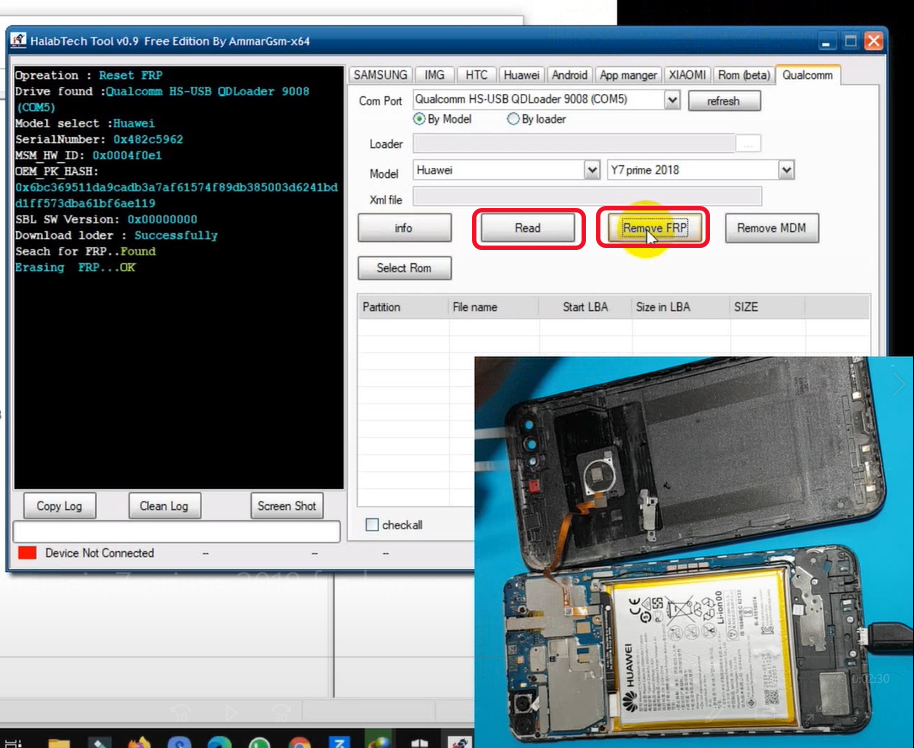
Task: Click the disassembled Huawei phone video overlay
Action: coord(694,552)
